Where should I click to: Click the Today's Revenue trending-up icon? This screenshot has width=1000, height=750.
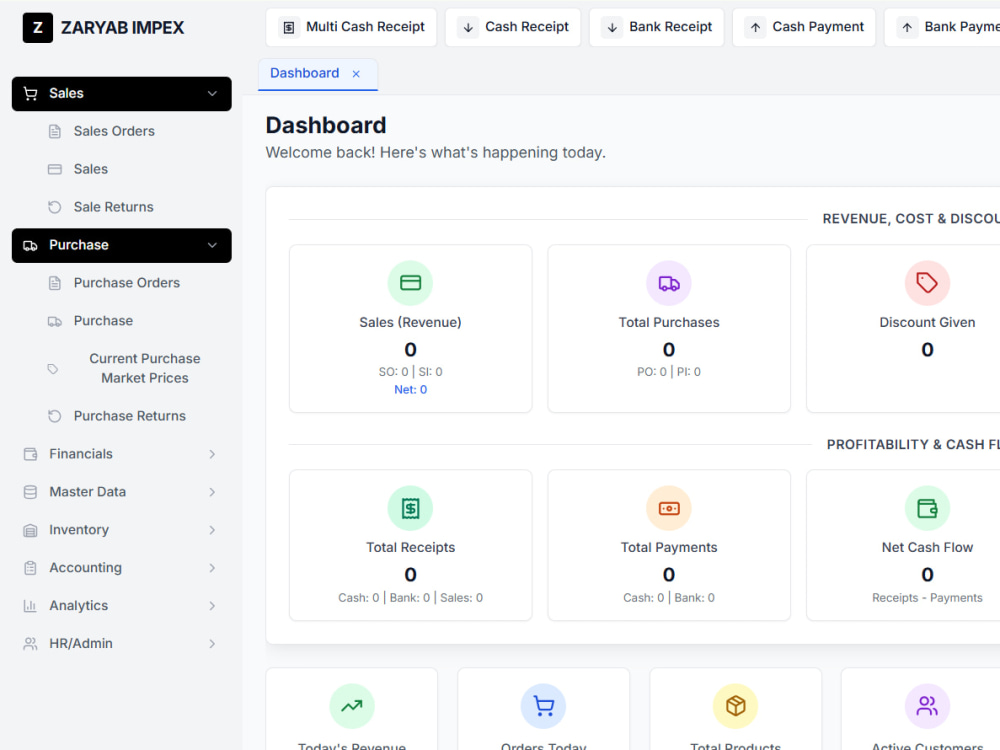point(352,706)
